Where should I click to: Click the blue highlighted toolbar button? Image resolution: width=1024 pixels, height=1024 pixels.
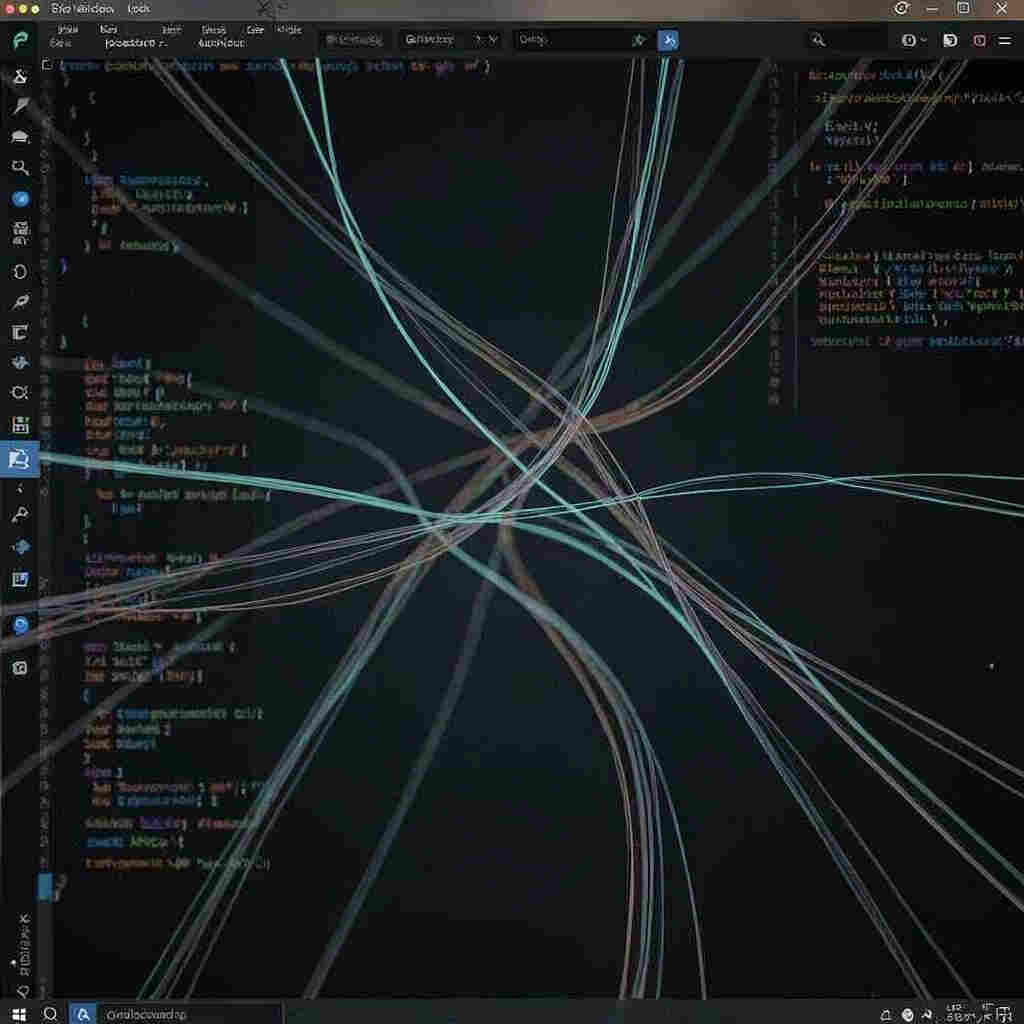[667, 40]
